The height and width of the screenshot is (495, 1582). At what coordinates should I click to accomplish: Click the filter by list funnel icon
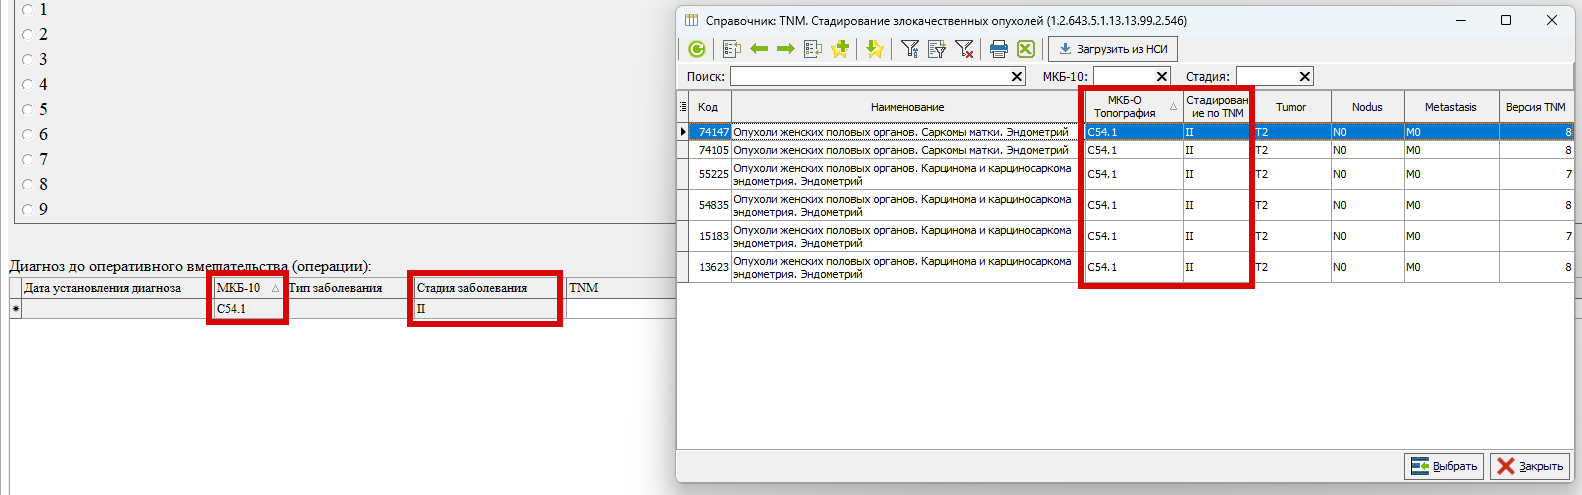(x=937, y=49)
